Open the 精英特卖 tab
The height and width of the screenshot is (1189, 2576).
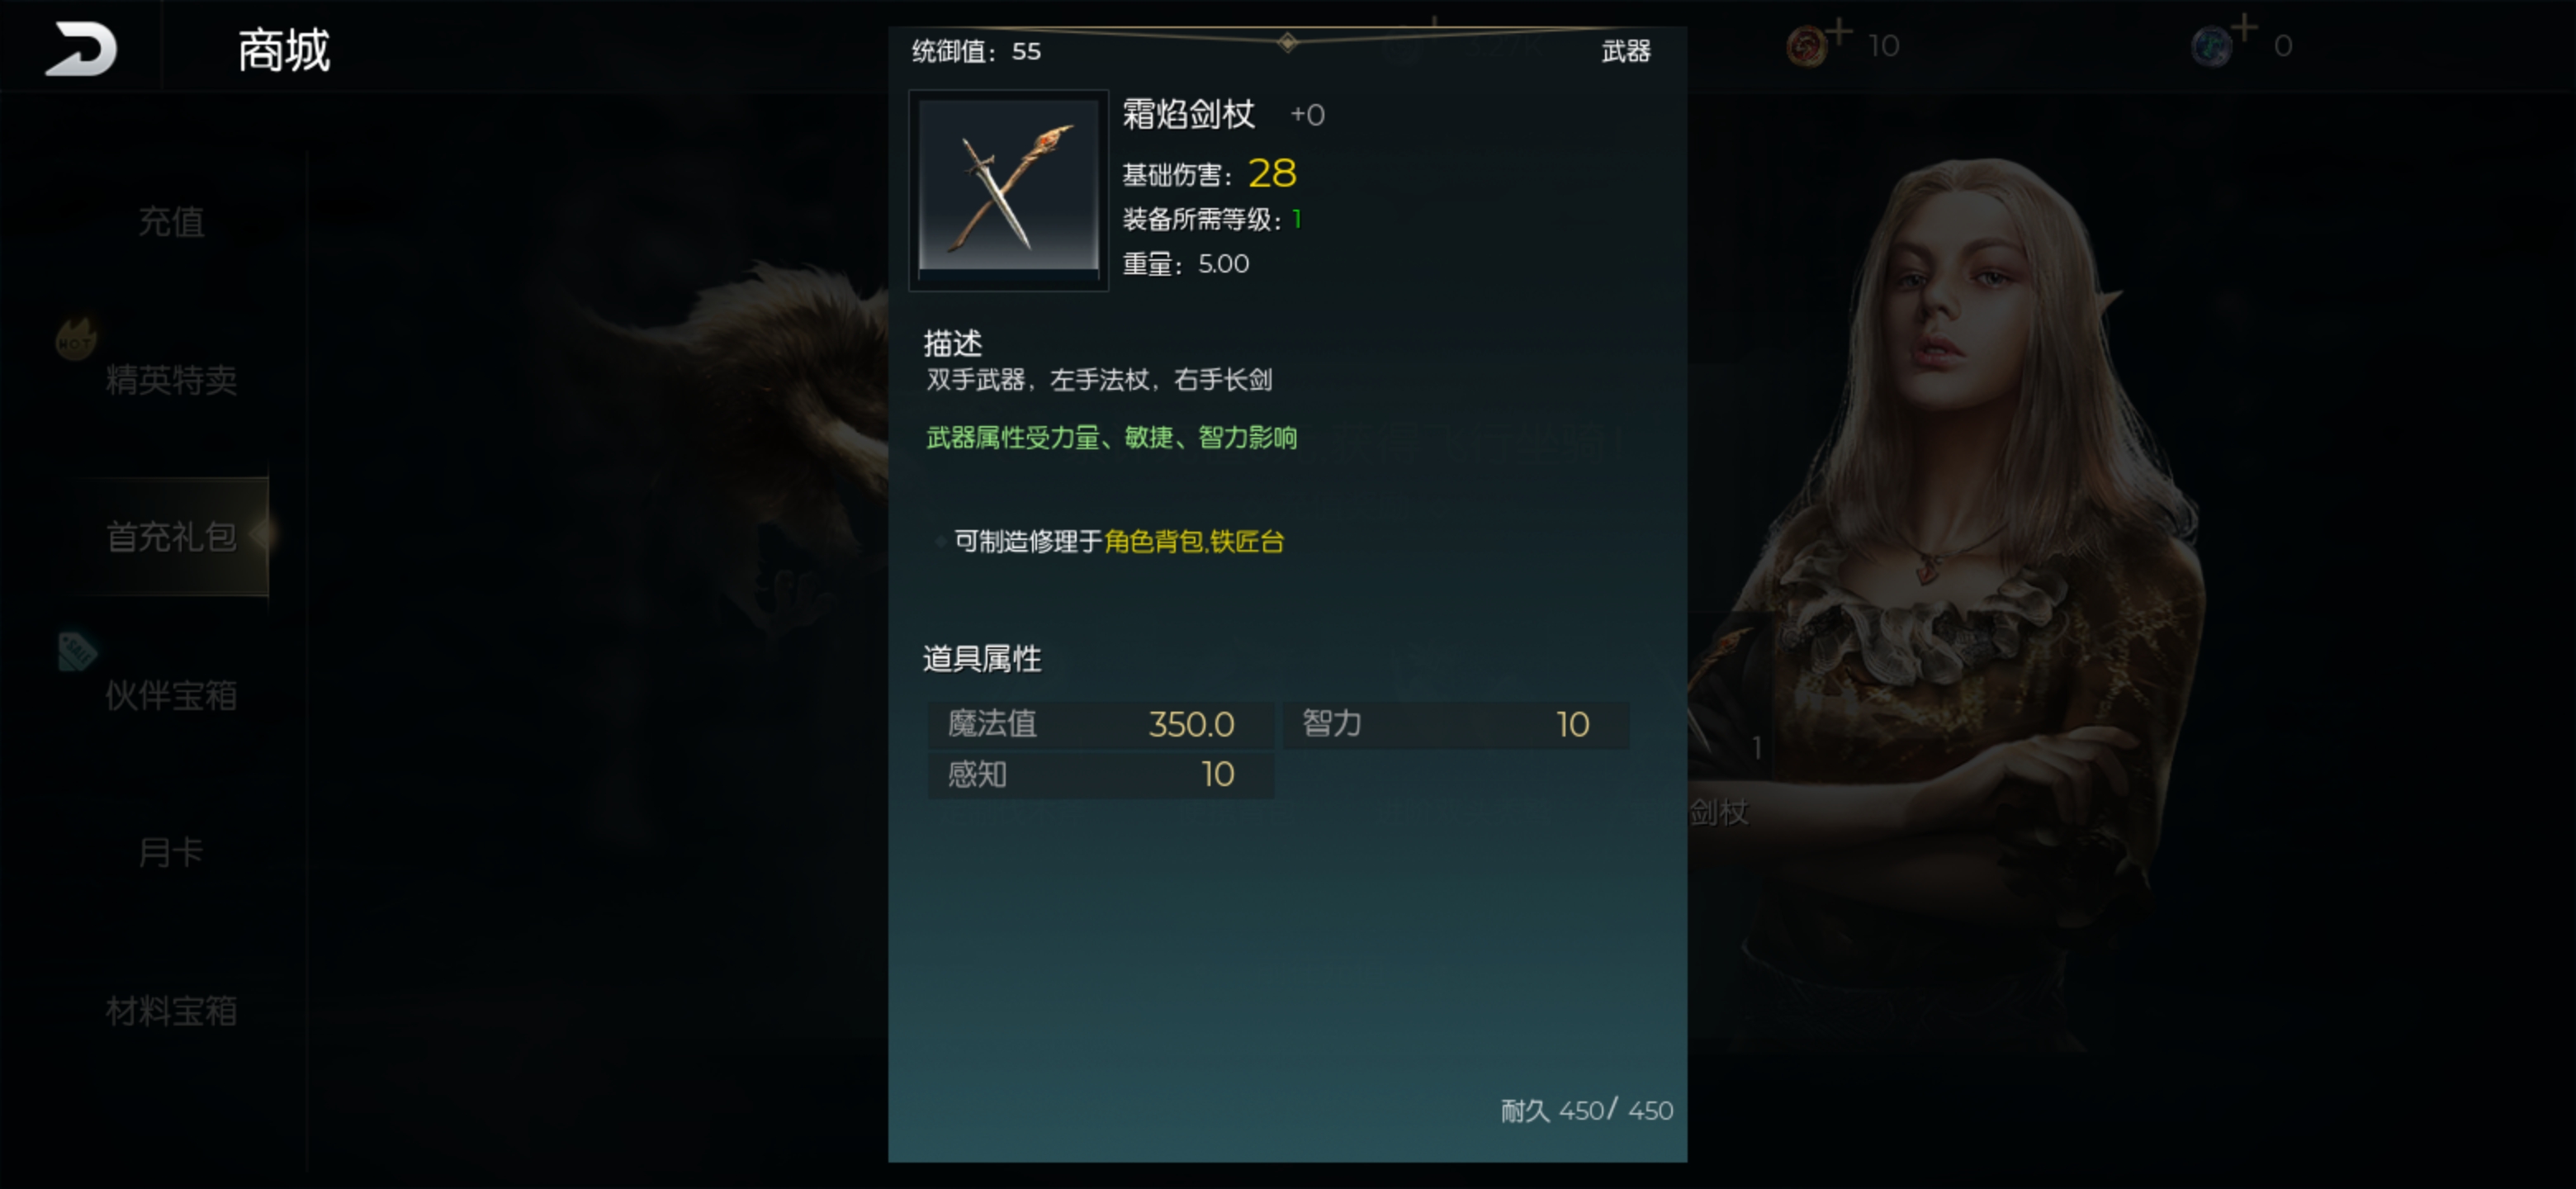click(171, 379)
